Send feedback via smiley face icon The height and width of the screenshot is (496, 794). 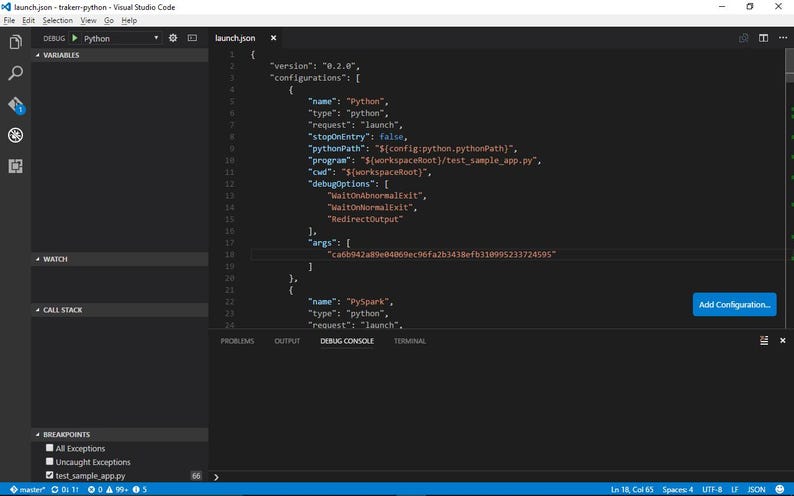click(x=780, y=489)
